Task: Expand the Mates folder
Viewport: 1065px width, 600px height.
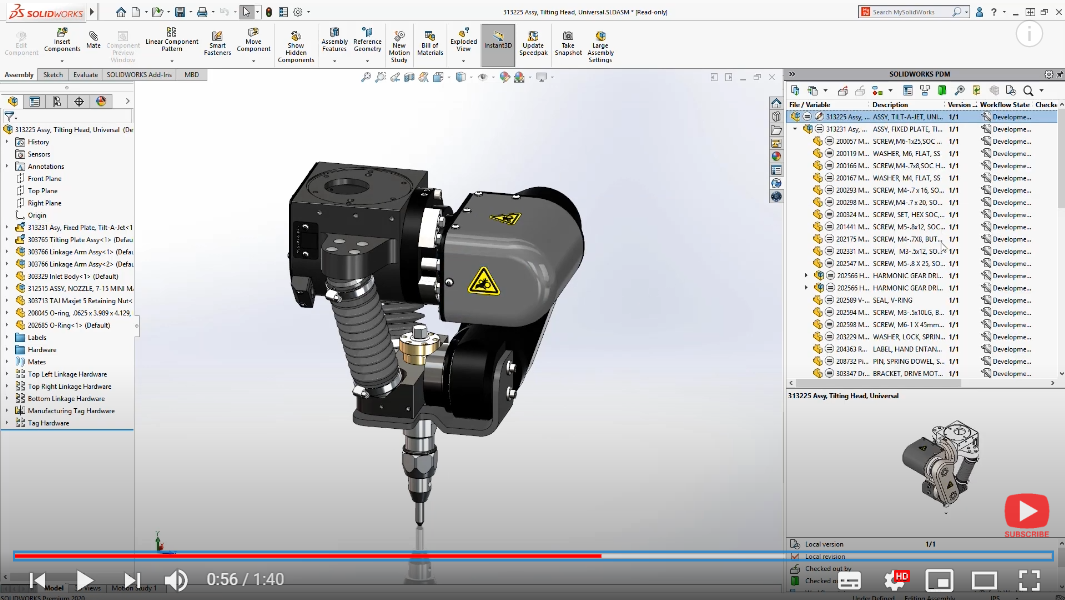Action: point(8,361)
